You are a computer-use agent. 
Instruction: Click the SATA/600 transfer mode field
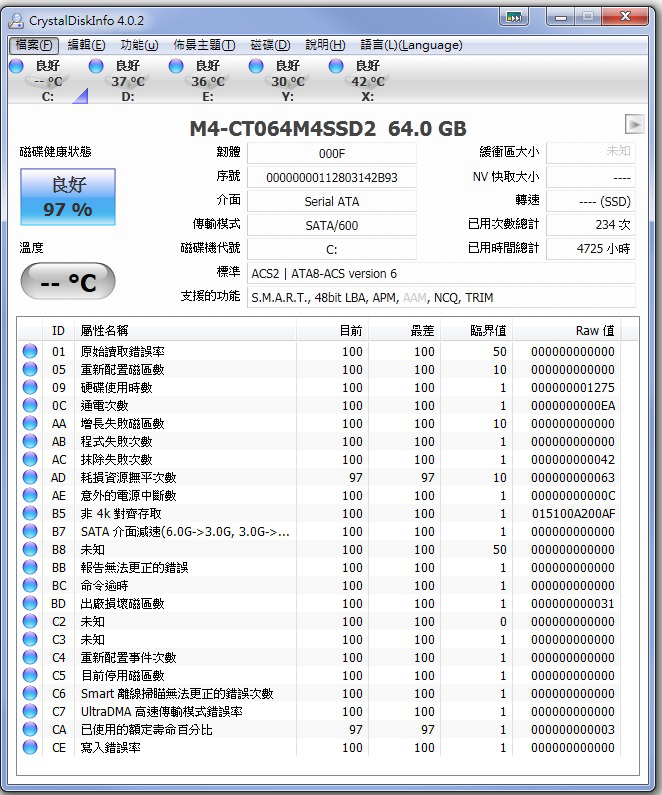pos(332,225)
